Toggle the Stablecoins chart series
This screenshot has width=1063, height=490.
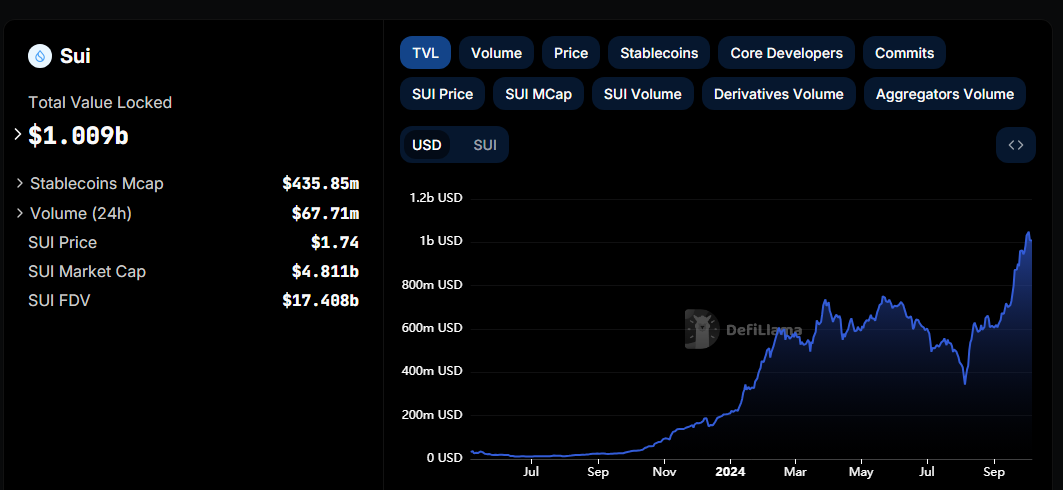659,53
